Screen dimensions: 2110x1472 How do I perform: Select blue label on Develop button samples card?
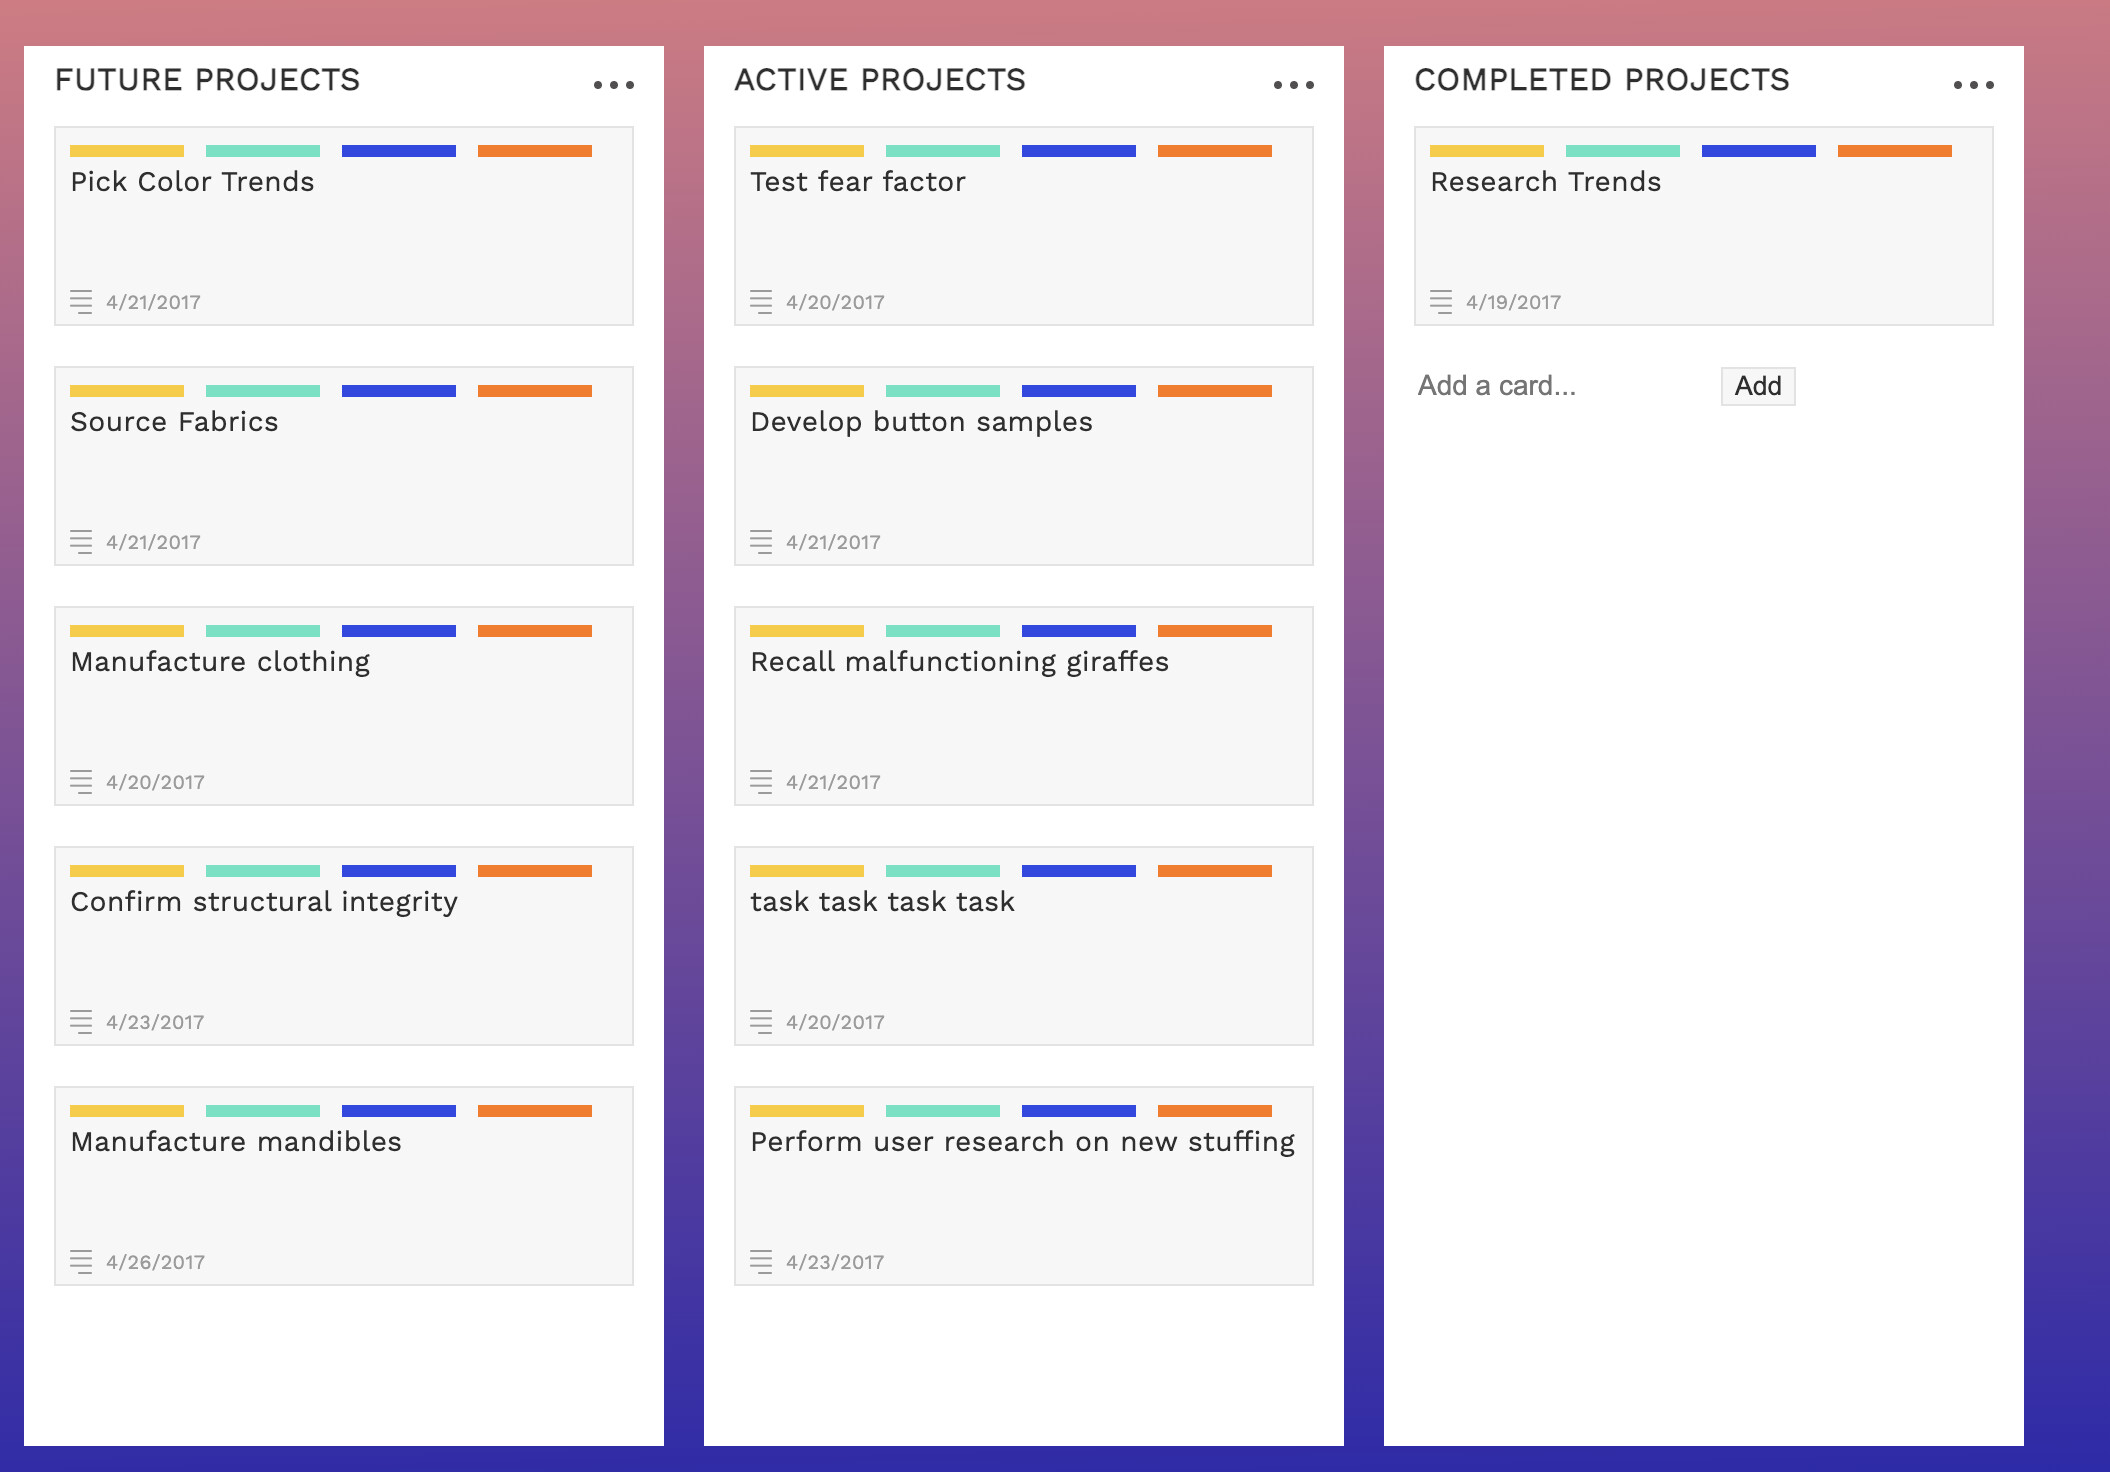click(x=1079, y=391)
